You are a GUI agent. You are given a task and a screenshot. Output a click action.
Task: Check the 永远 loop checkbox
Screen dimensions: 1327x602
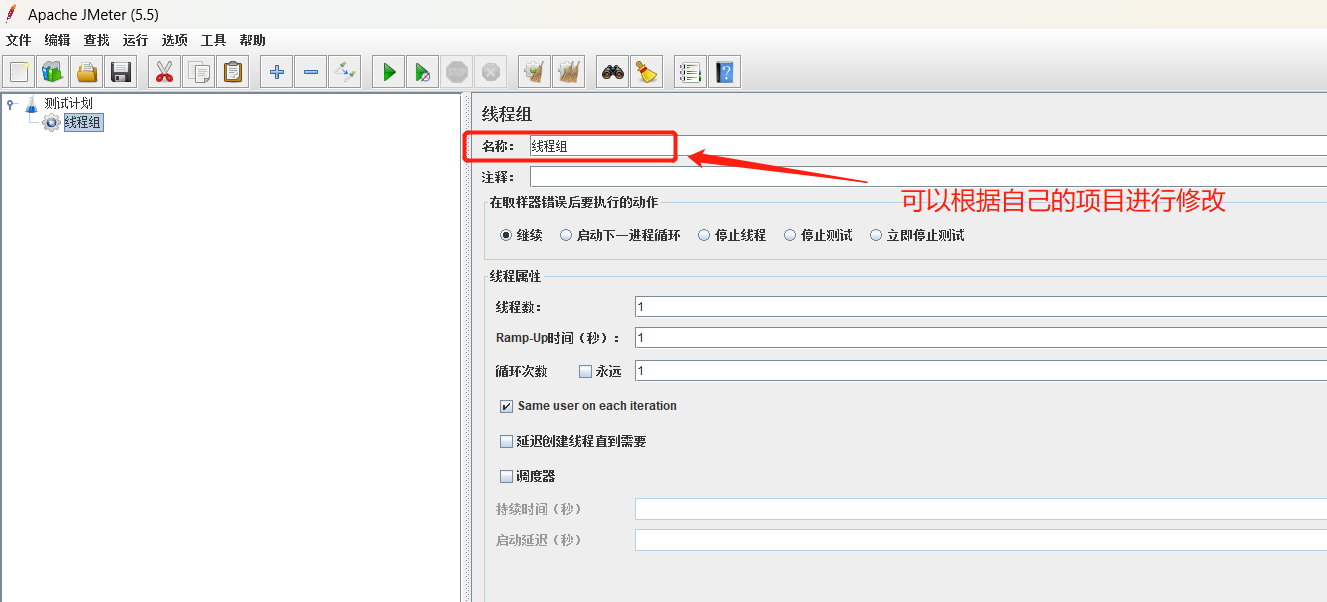[x=586, y=372]
